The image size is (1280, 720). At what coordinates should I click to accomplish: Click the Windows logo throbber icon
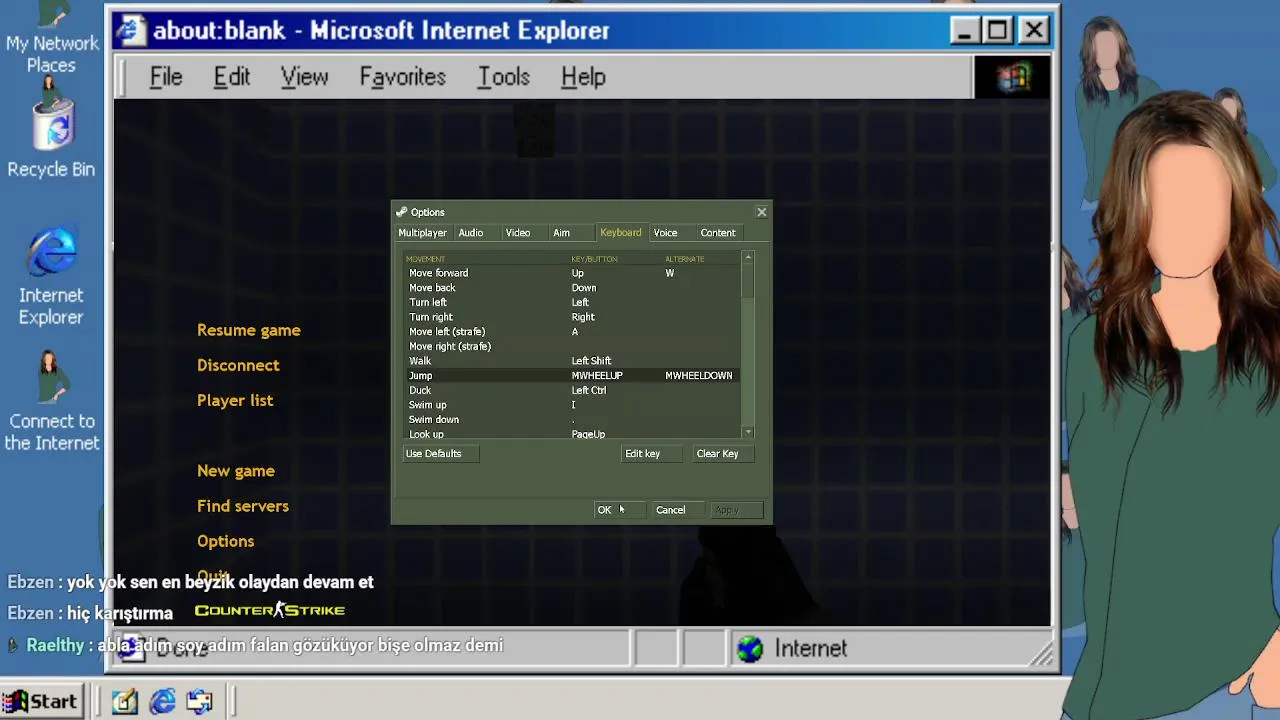(1012, 77)
